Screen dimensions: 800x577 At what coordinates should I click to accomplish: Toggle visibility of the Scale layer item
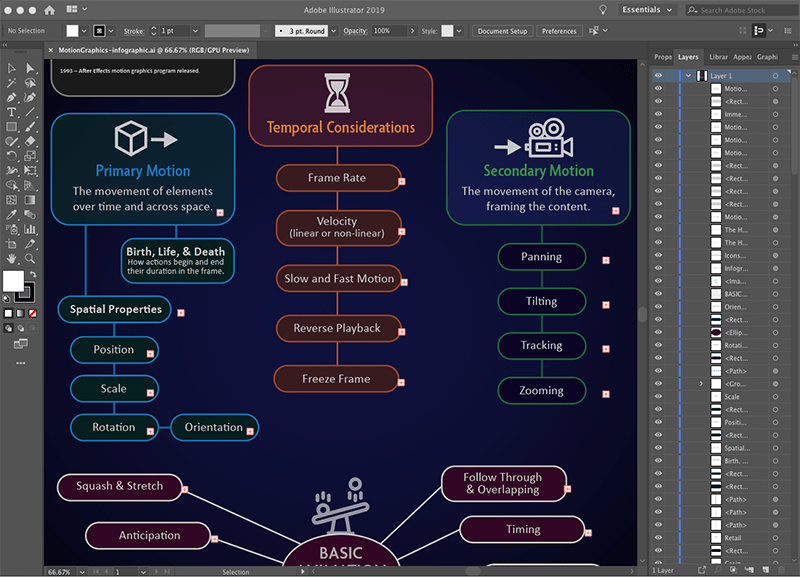click(658, 397)
